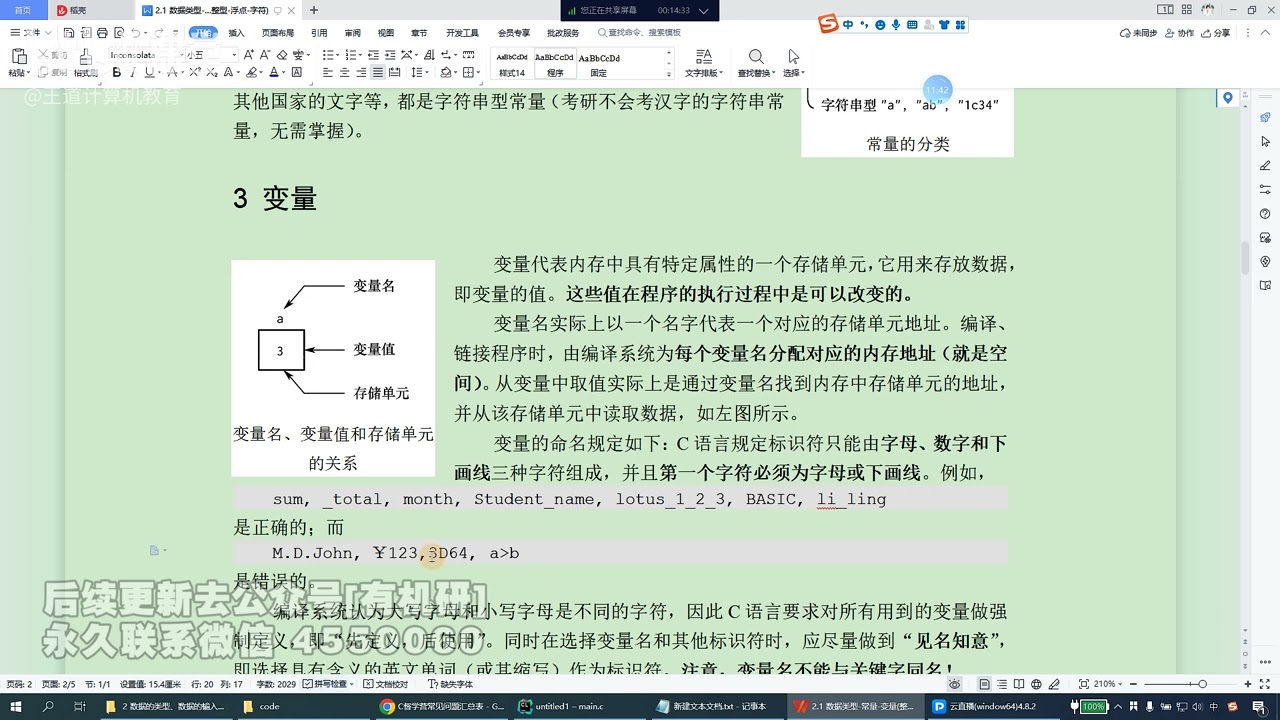The height and width of the screenshot is (720, 1280).
Task: Click the Paste clipboard icon
Action: 19,56
